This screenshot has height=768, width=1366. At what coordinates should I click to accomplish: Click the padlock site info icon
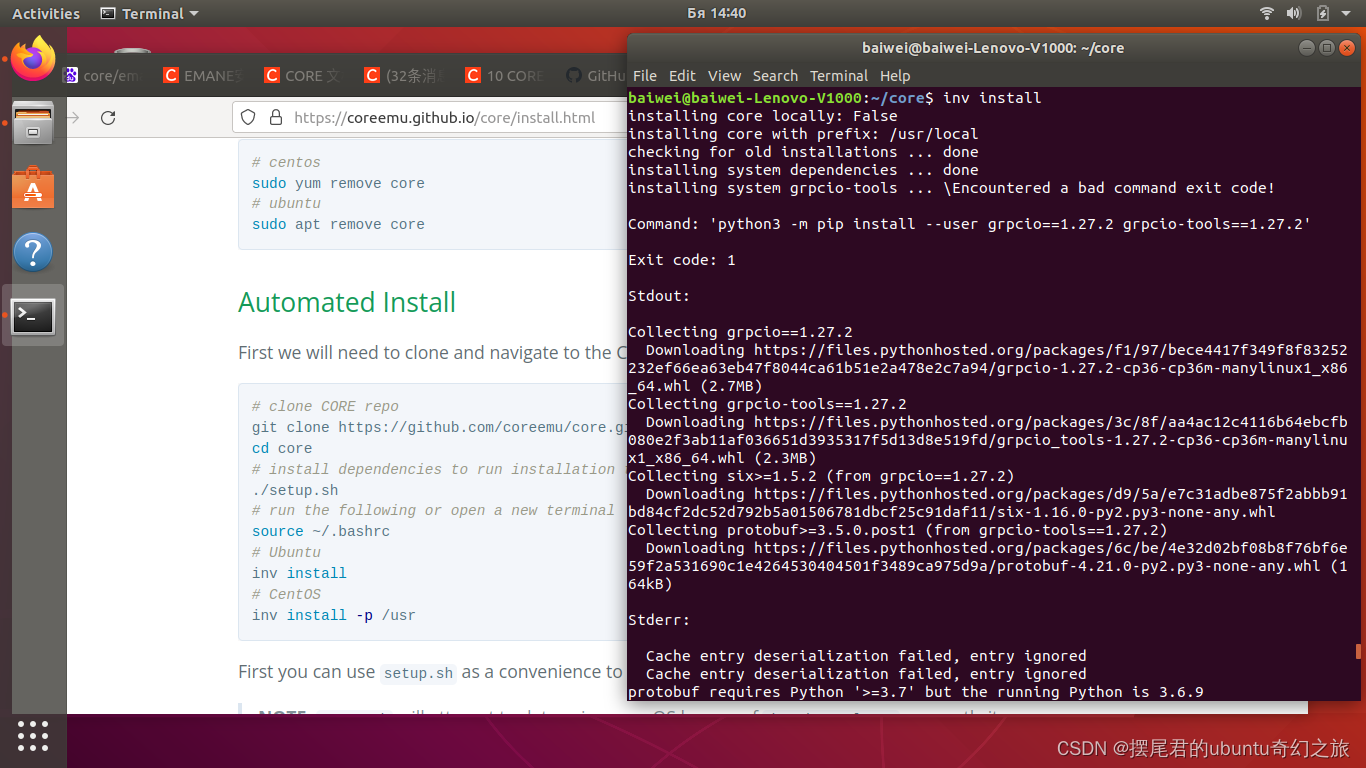click(x=276, y=118)
